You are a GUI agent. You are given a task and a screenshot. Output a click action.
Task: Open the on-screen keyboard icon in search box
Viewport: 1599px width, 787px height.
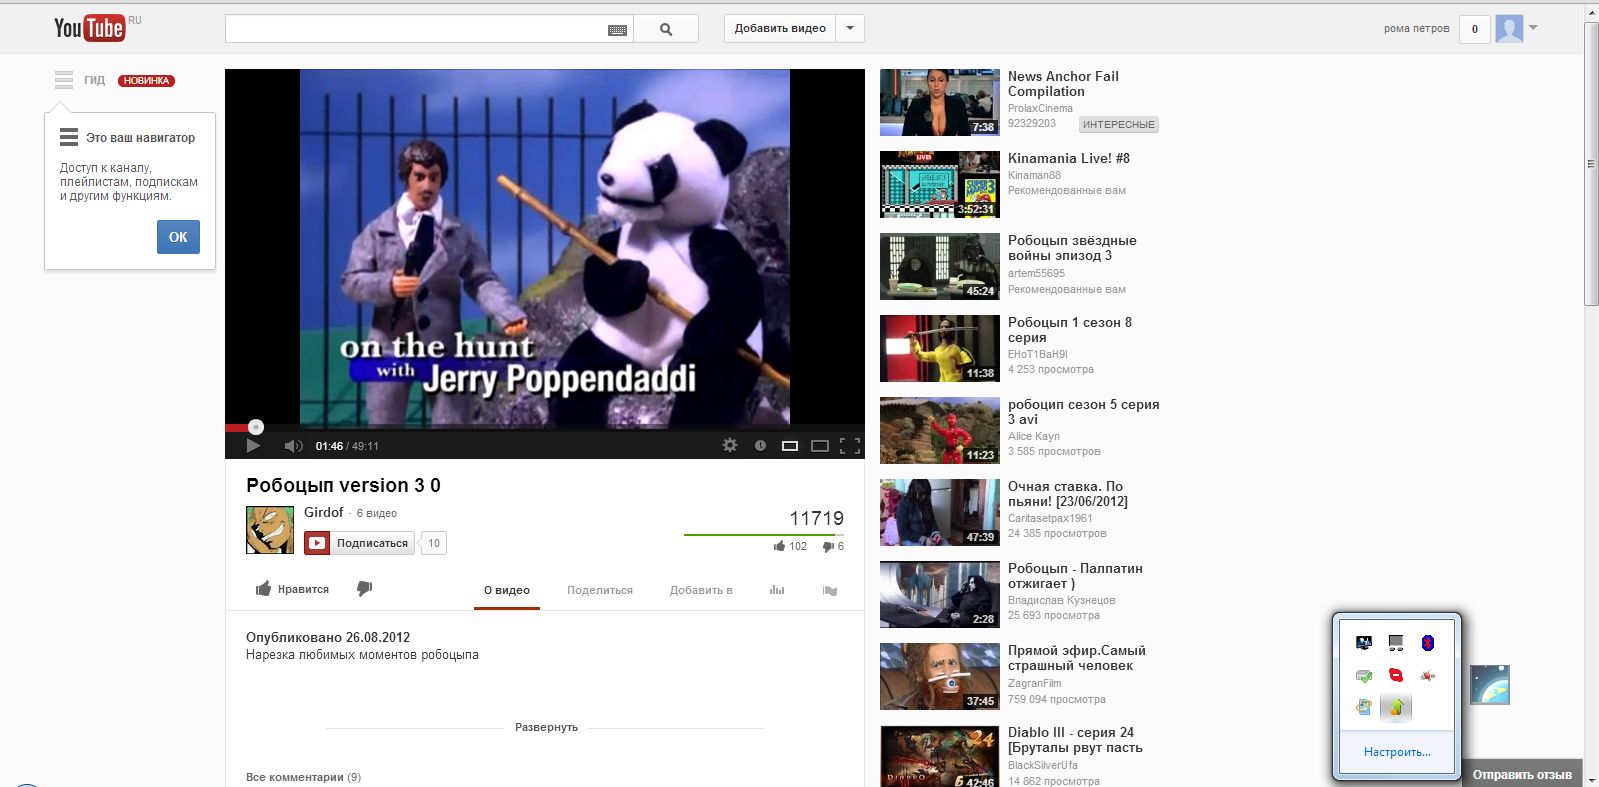click(618, 30)
